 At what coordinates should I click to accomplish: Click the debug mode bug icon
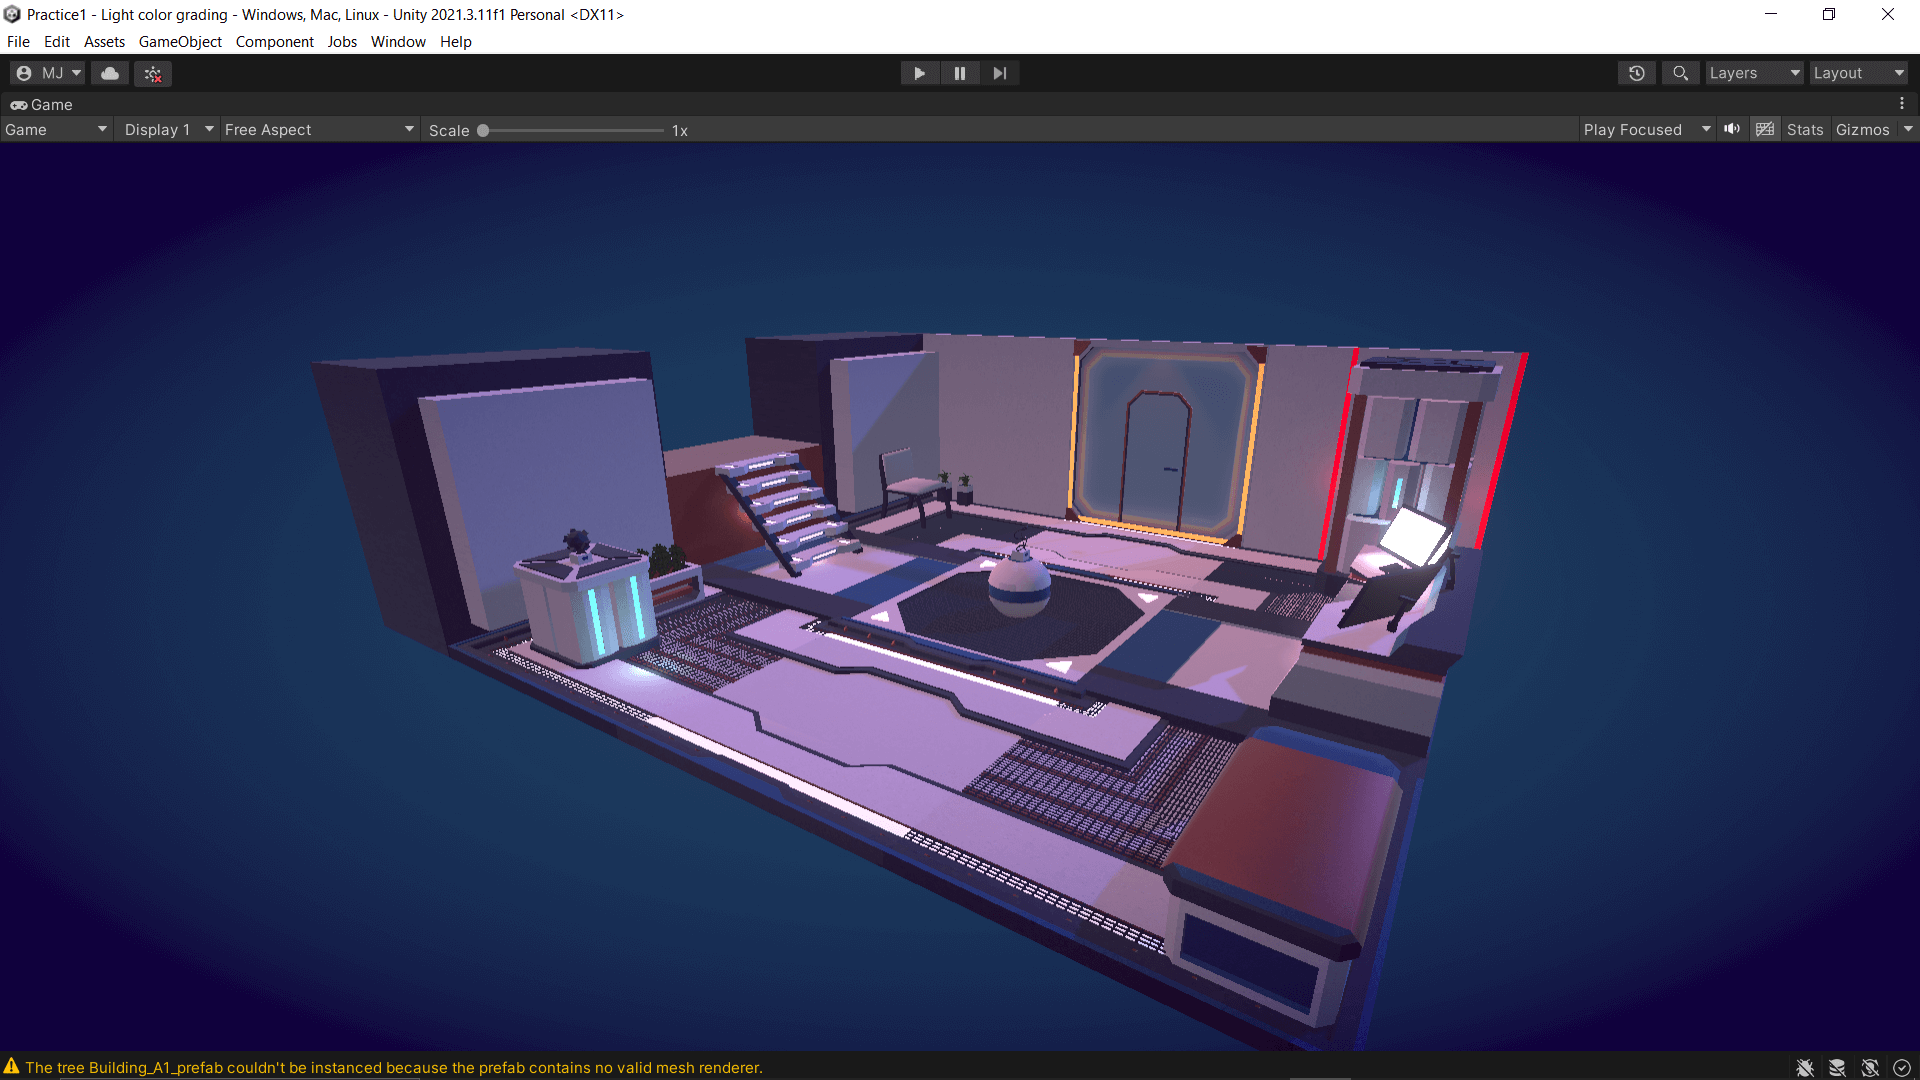point(1805,1068)
